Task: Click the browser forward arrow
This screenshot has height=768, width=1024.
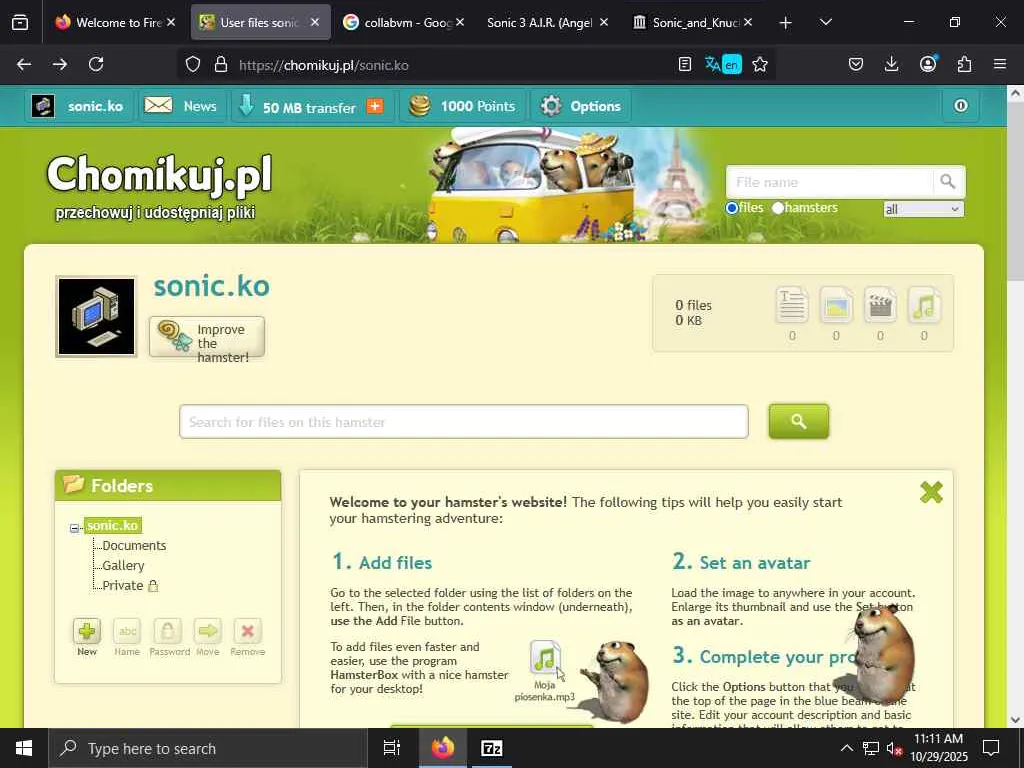Action: click(60, 64)
